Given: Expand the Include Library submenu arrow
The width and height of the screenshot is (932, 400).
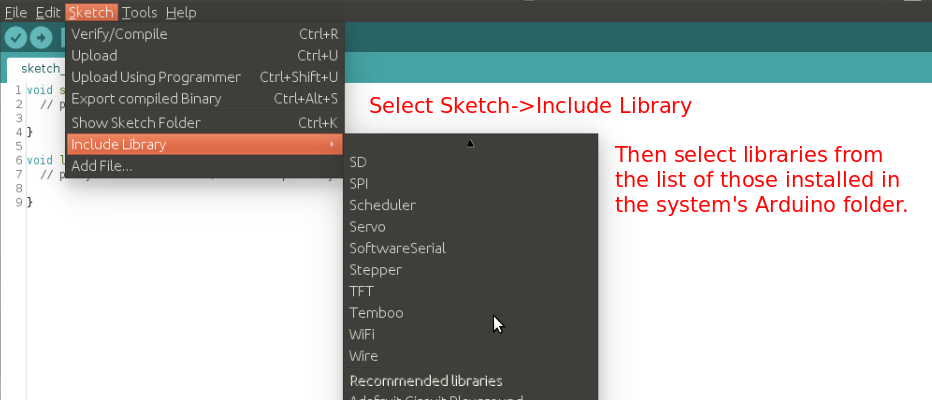Looking at the screenshot, I should click(x=332, y=145).
